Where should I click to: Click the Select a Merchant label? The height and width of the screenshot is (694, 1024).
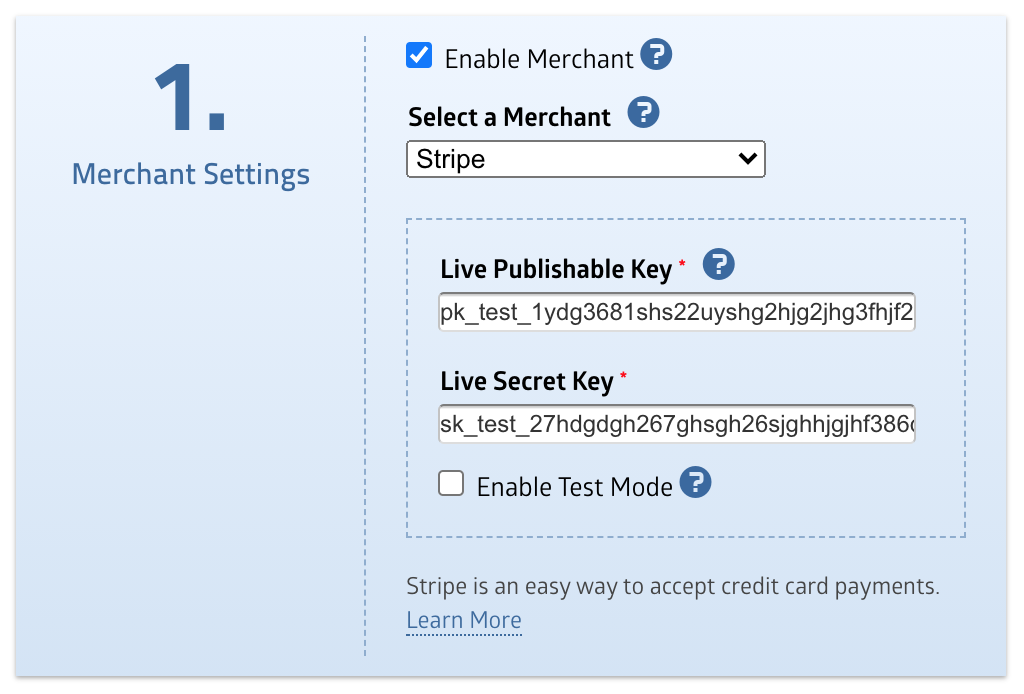click(509, 117)
